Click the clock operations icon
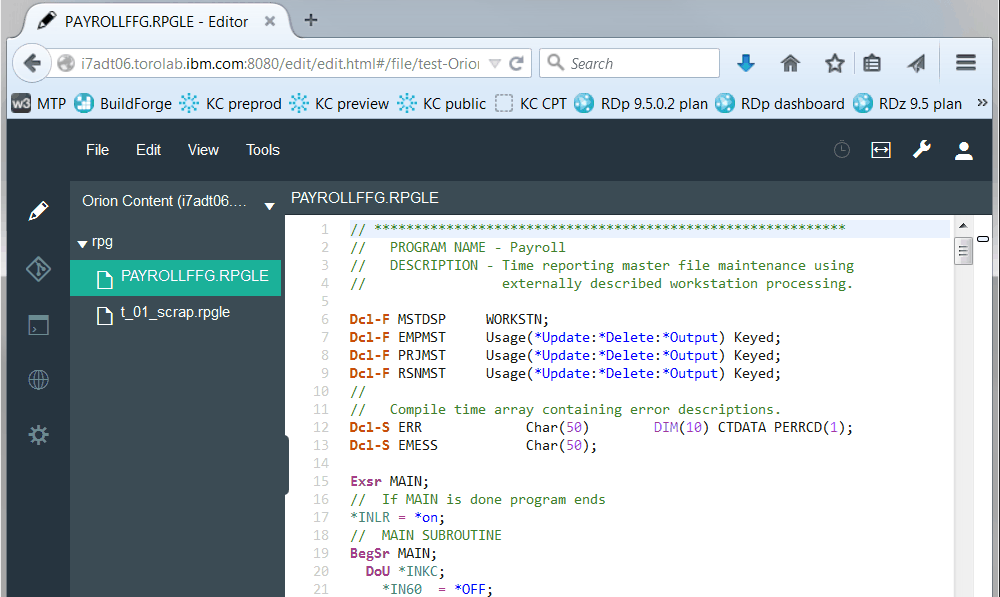The width and height of the screenshot is (1000, 597). click(842, 150)
